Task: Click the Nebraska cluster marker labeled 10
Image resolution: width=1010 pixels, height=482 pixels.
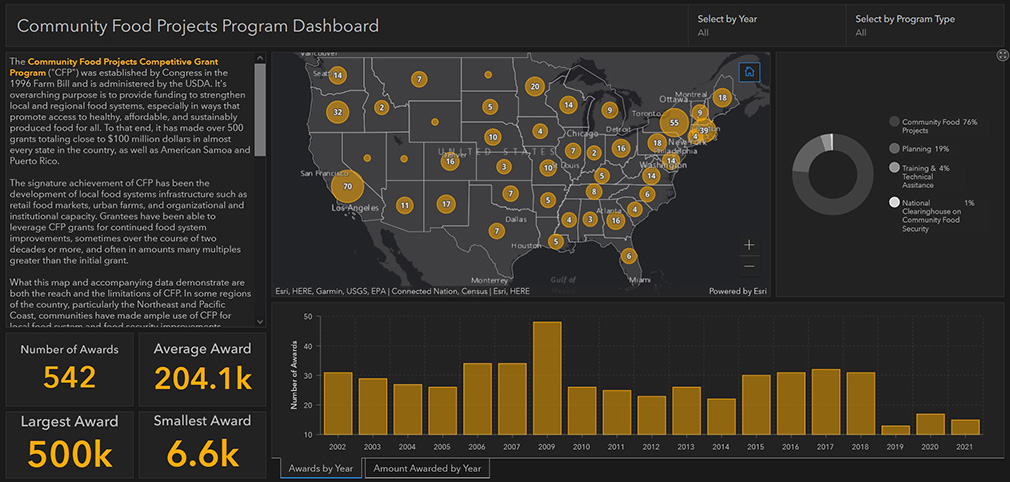Action: tap(493, 137)
